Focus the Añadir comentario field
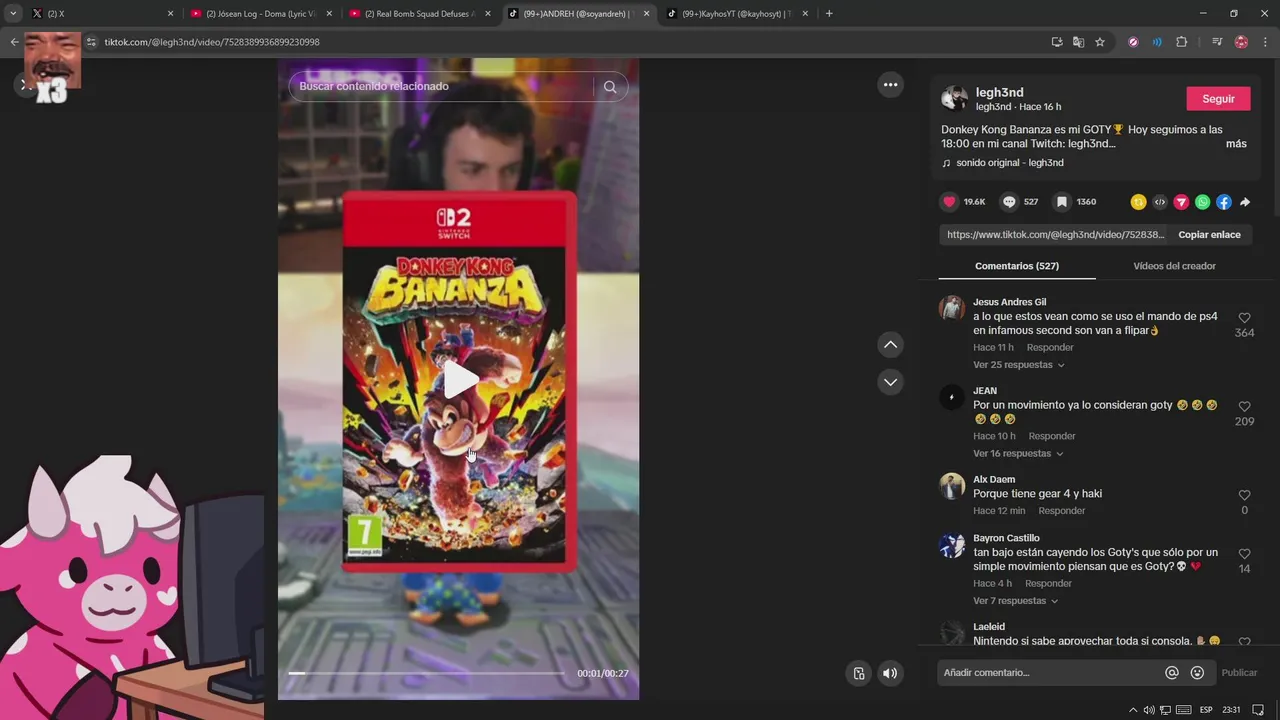This screenshot has height=720, width=1280. [x=1050, y=673]
